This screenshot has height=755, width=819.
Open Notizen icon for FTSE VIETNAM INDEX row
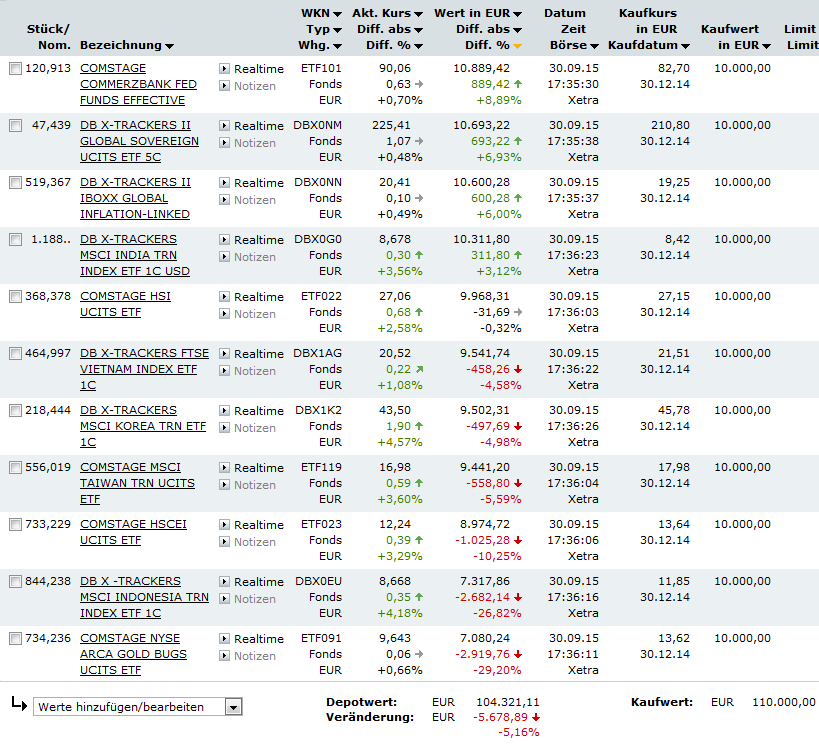[x=224, y=370]
